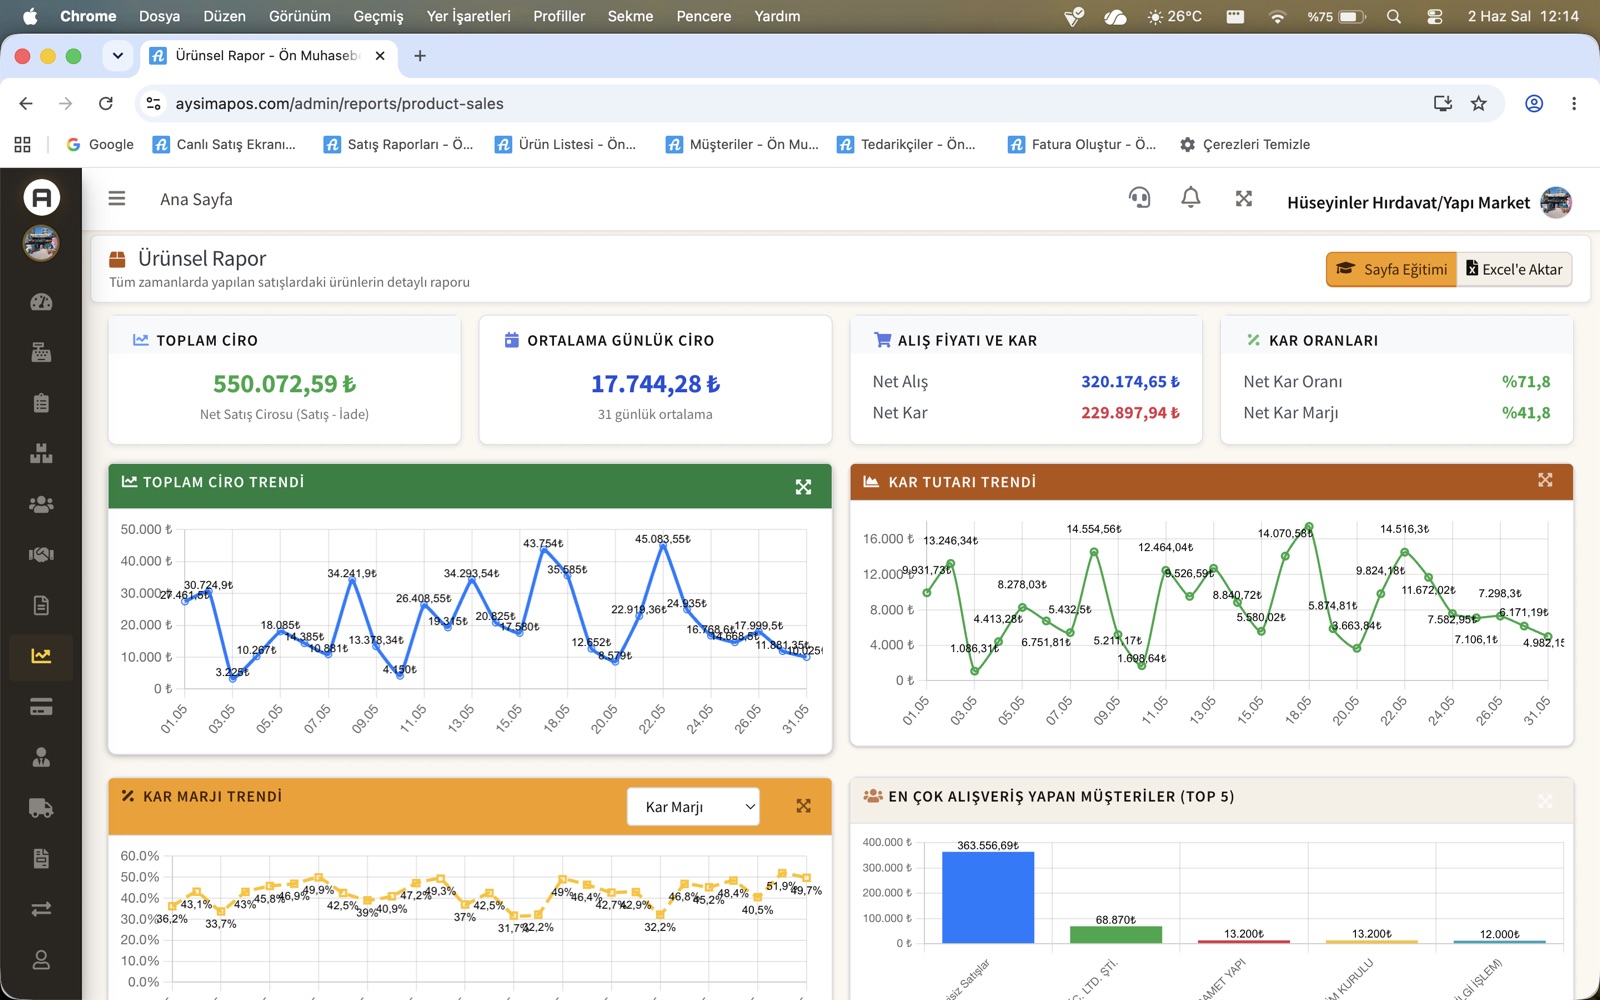Click the Excel'e Aktar button
The height and width of the screenshot is (1000, 1600).
point(1514,269)
